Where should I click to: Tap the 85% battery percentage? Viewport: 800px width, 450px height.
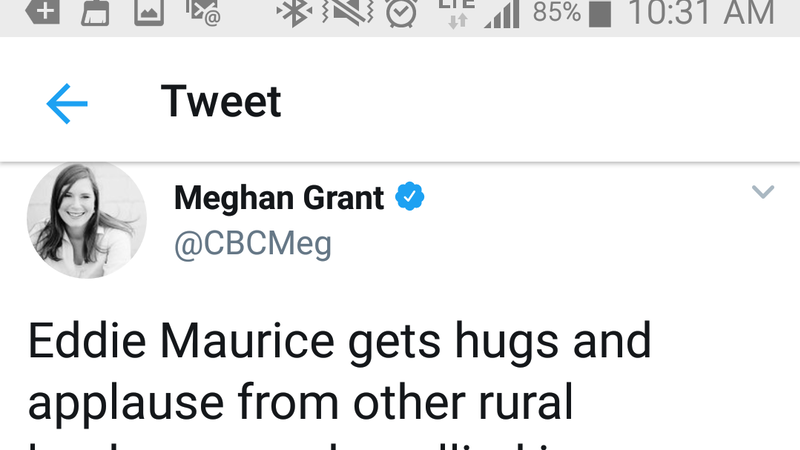click(x=558, y=13)
